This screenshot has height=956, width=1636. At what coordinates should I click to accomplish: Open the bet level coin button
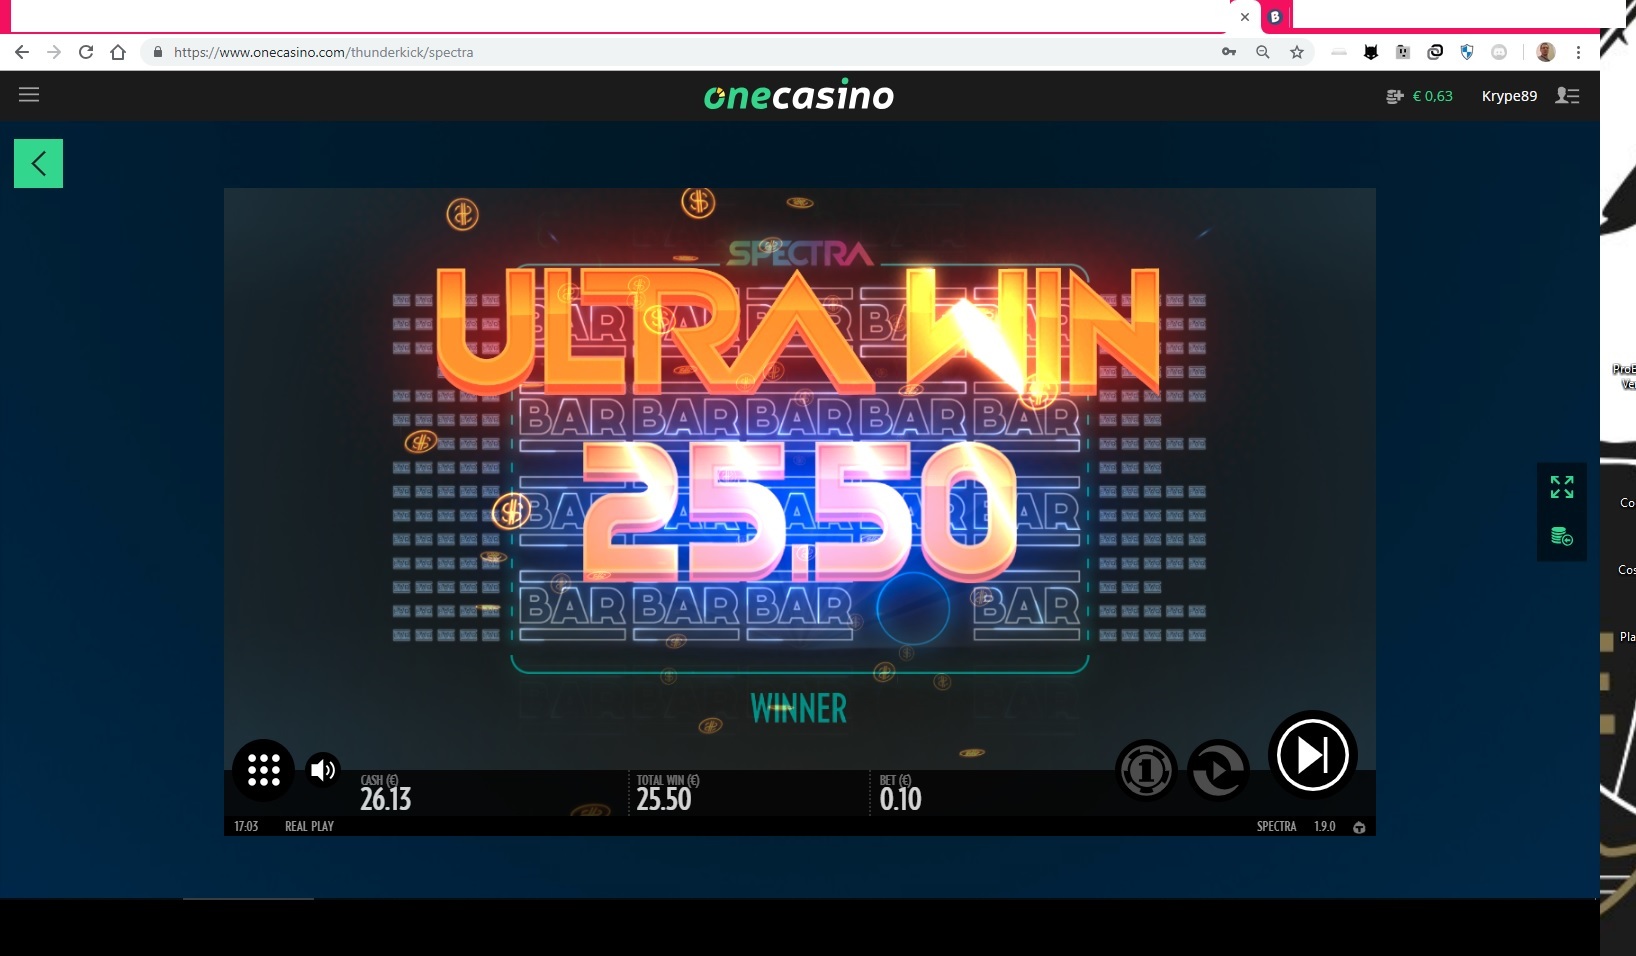tap(1146, 770)
